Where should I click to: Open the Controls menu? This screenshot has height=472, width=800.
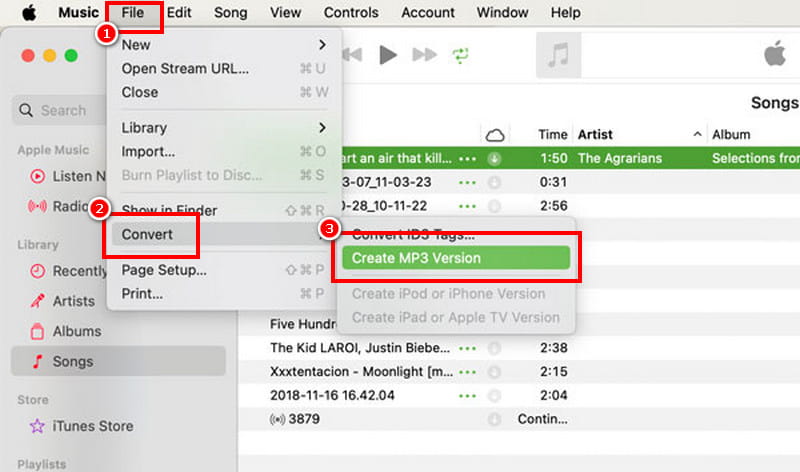pyautogui.click(x=351, y=12)
